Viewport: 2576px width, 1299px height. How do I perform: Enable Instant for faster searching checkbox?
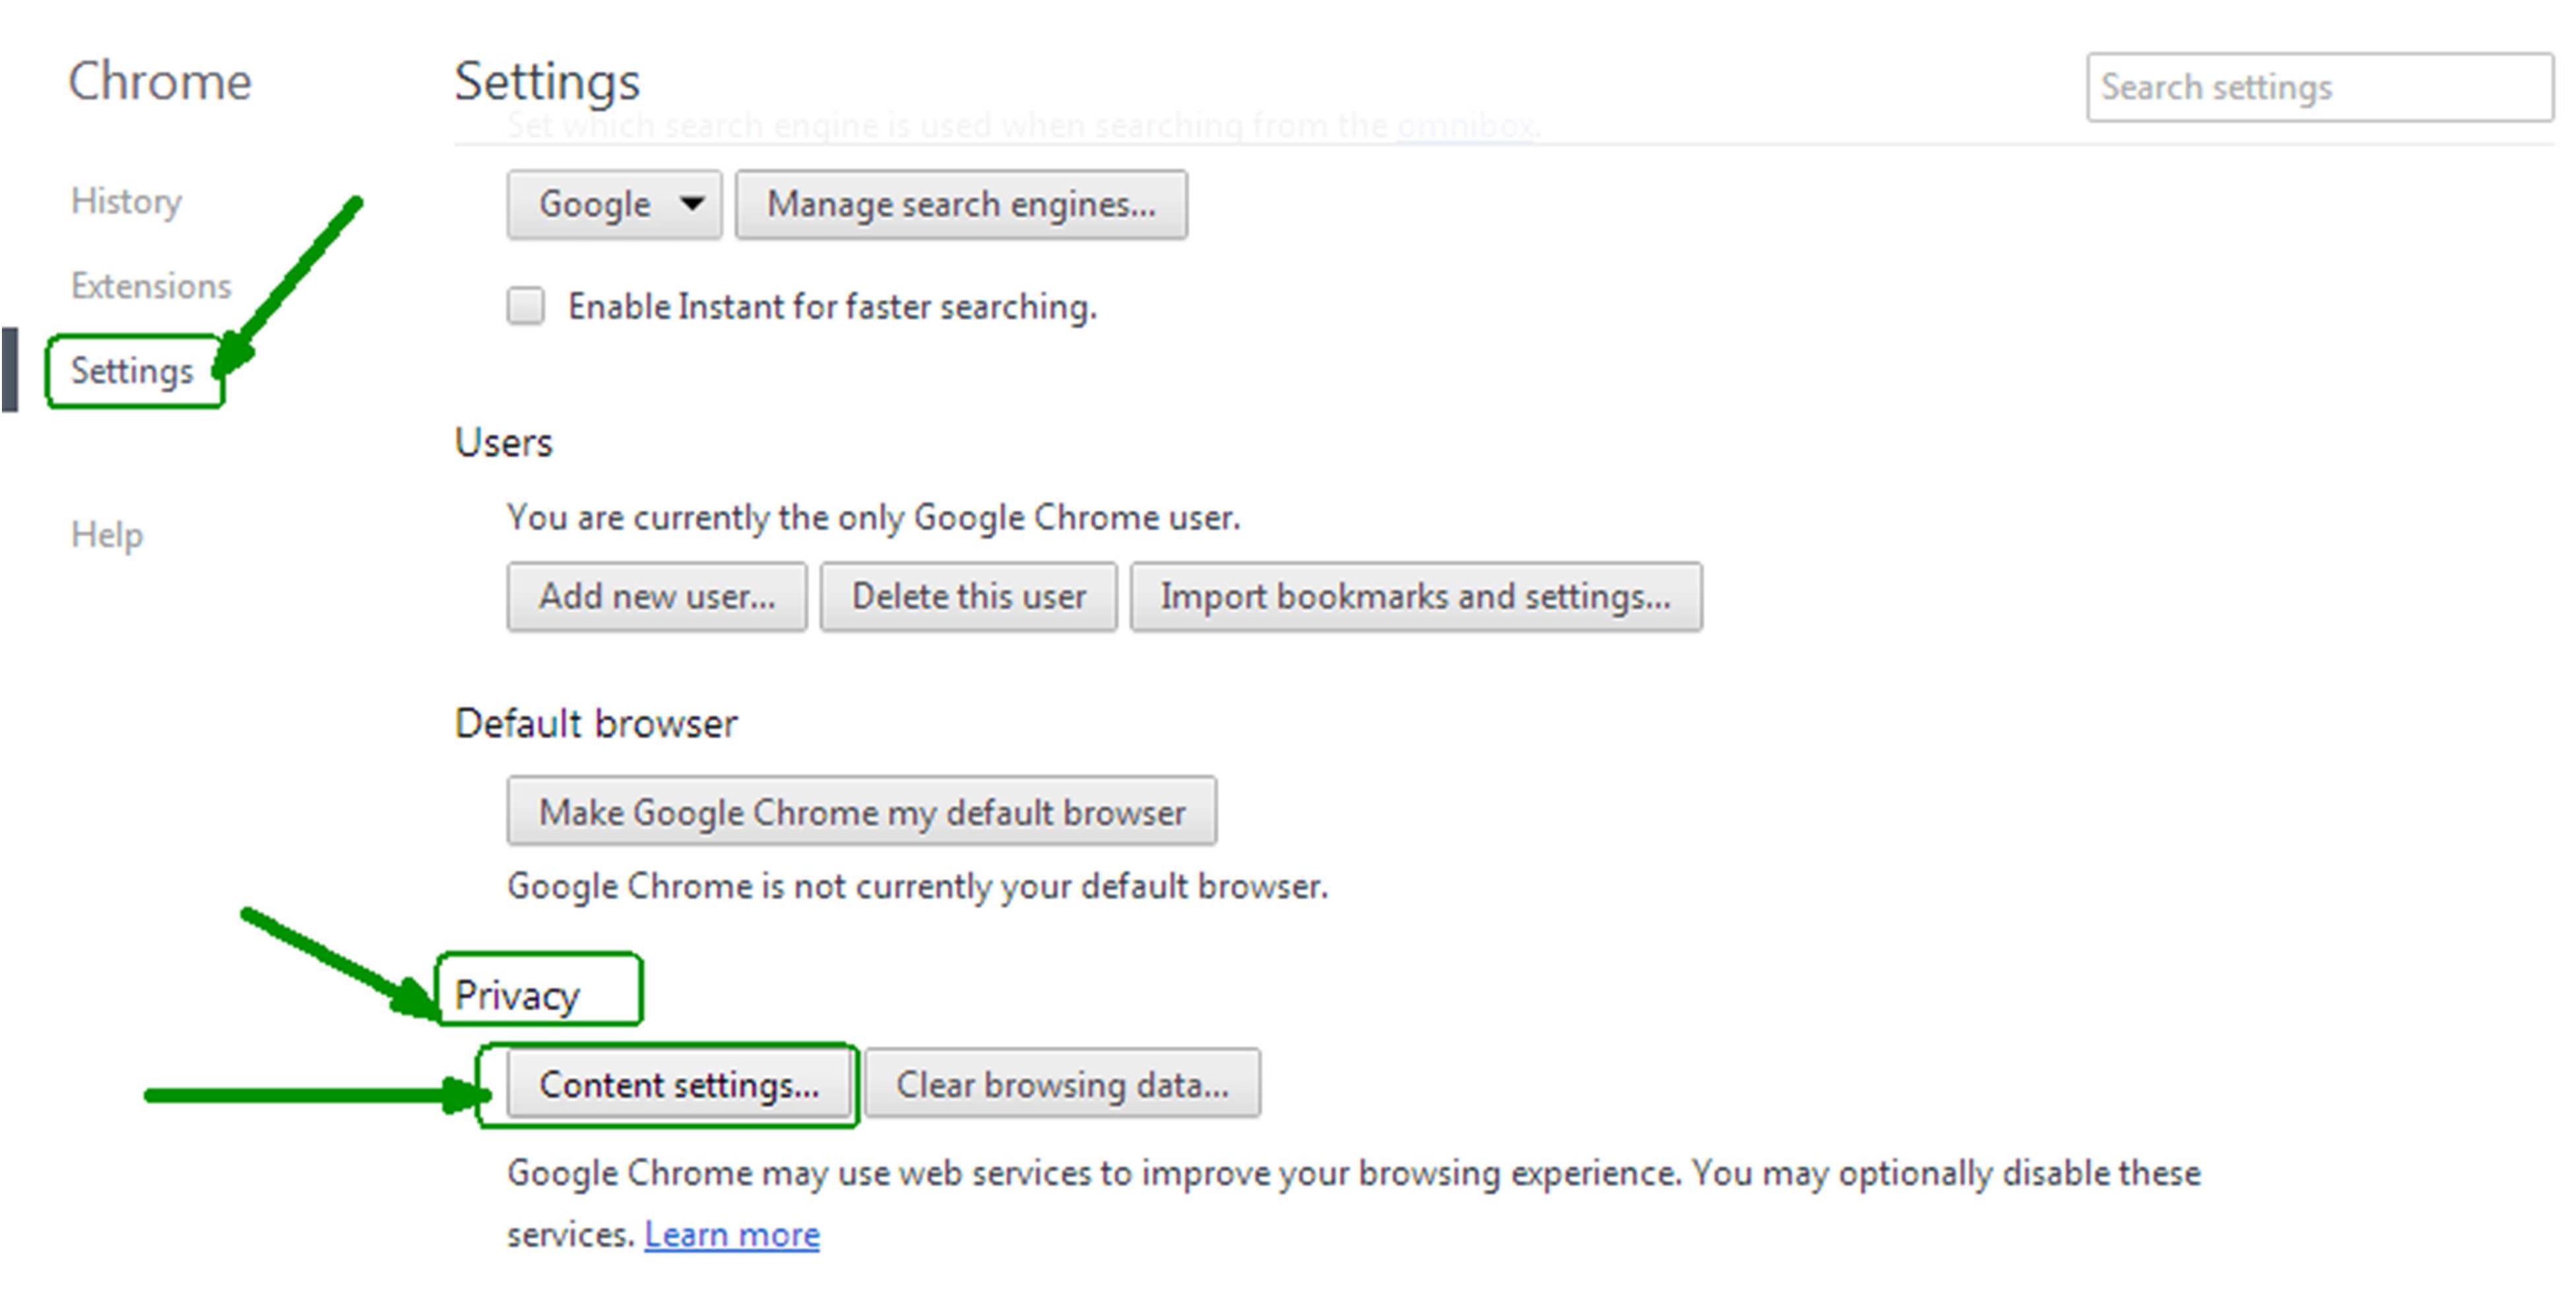click(525, 306)
